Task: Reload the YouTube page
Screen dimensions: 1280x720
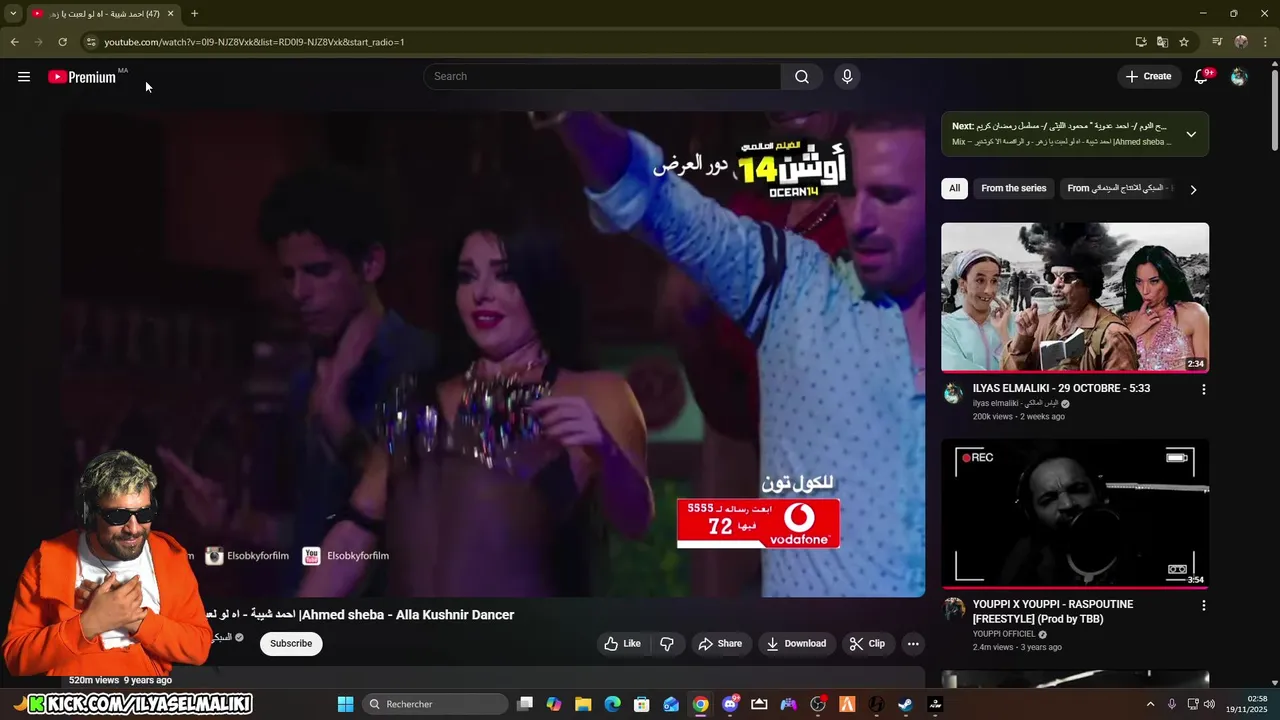Action: (62, 42)
